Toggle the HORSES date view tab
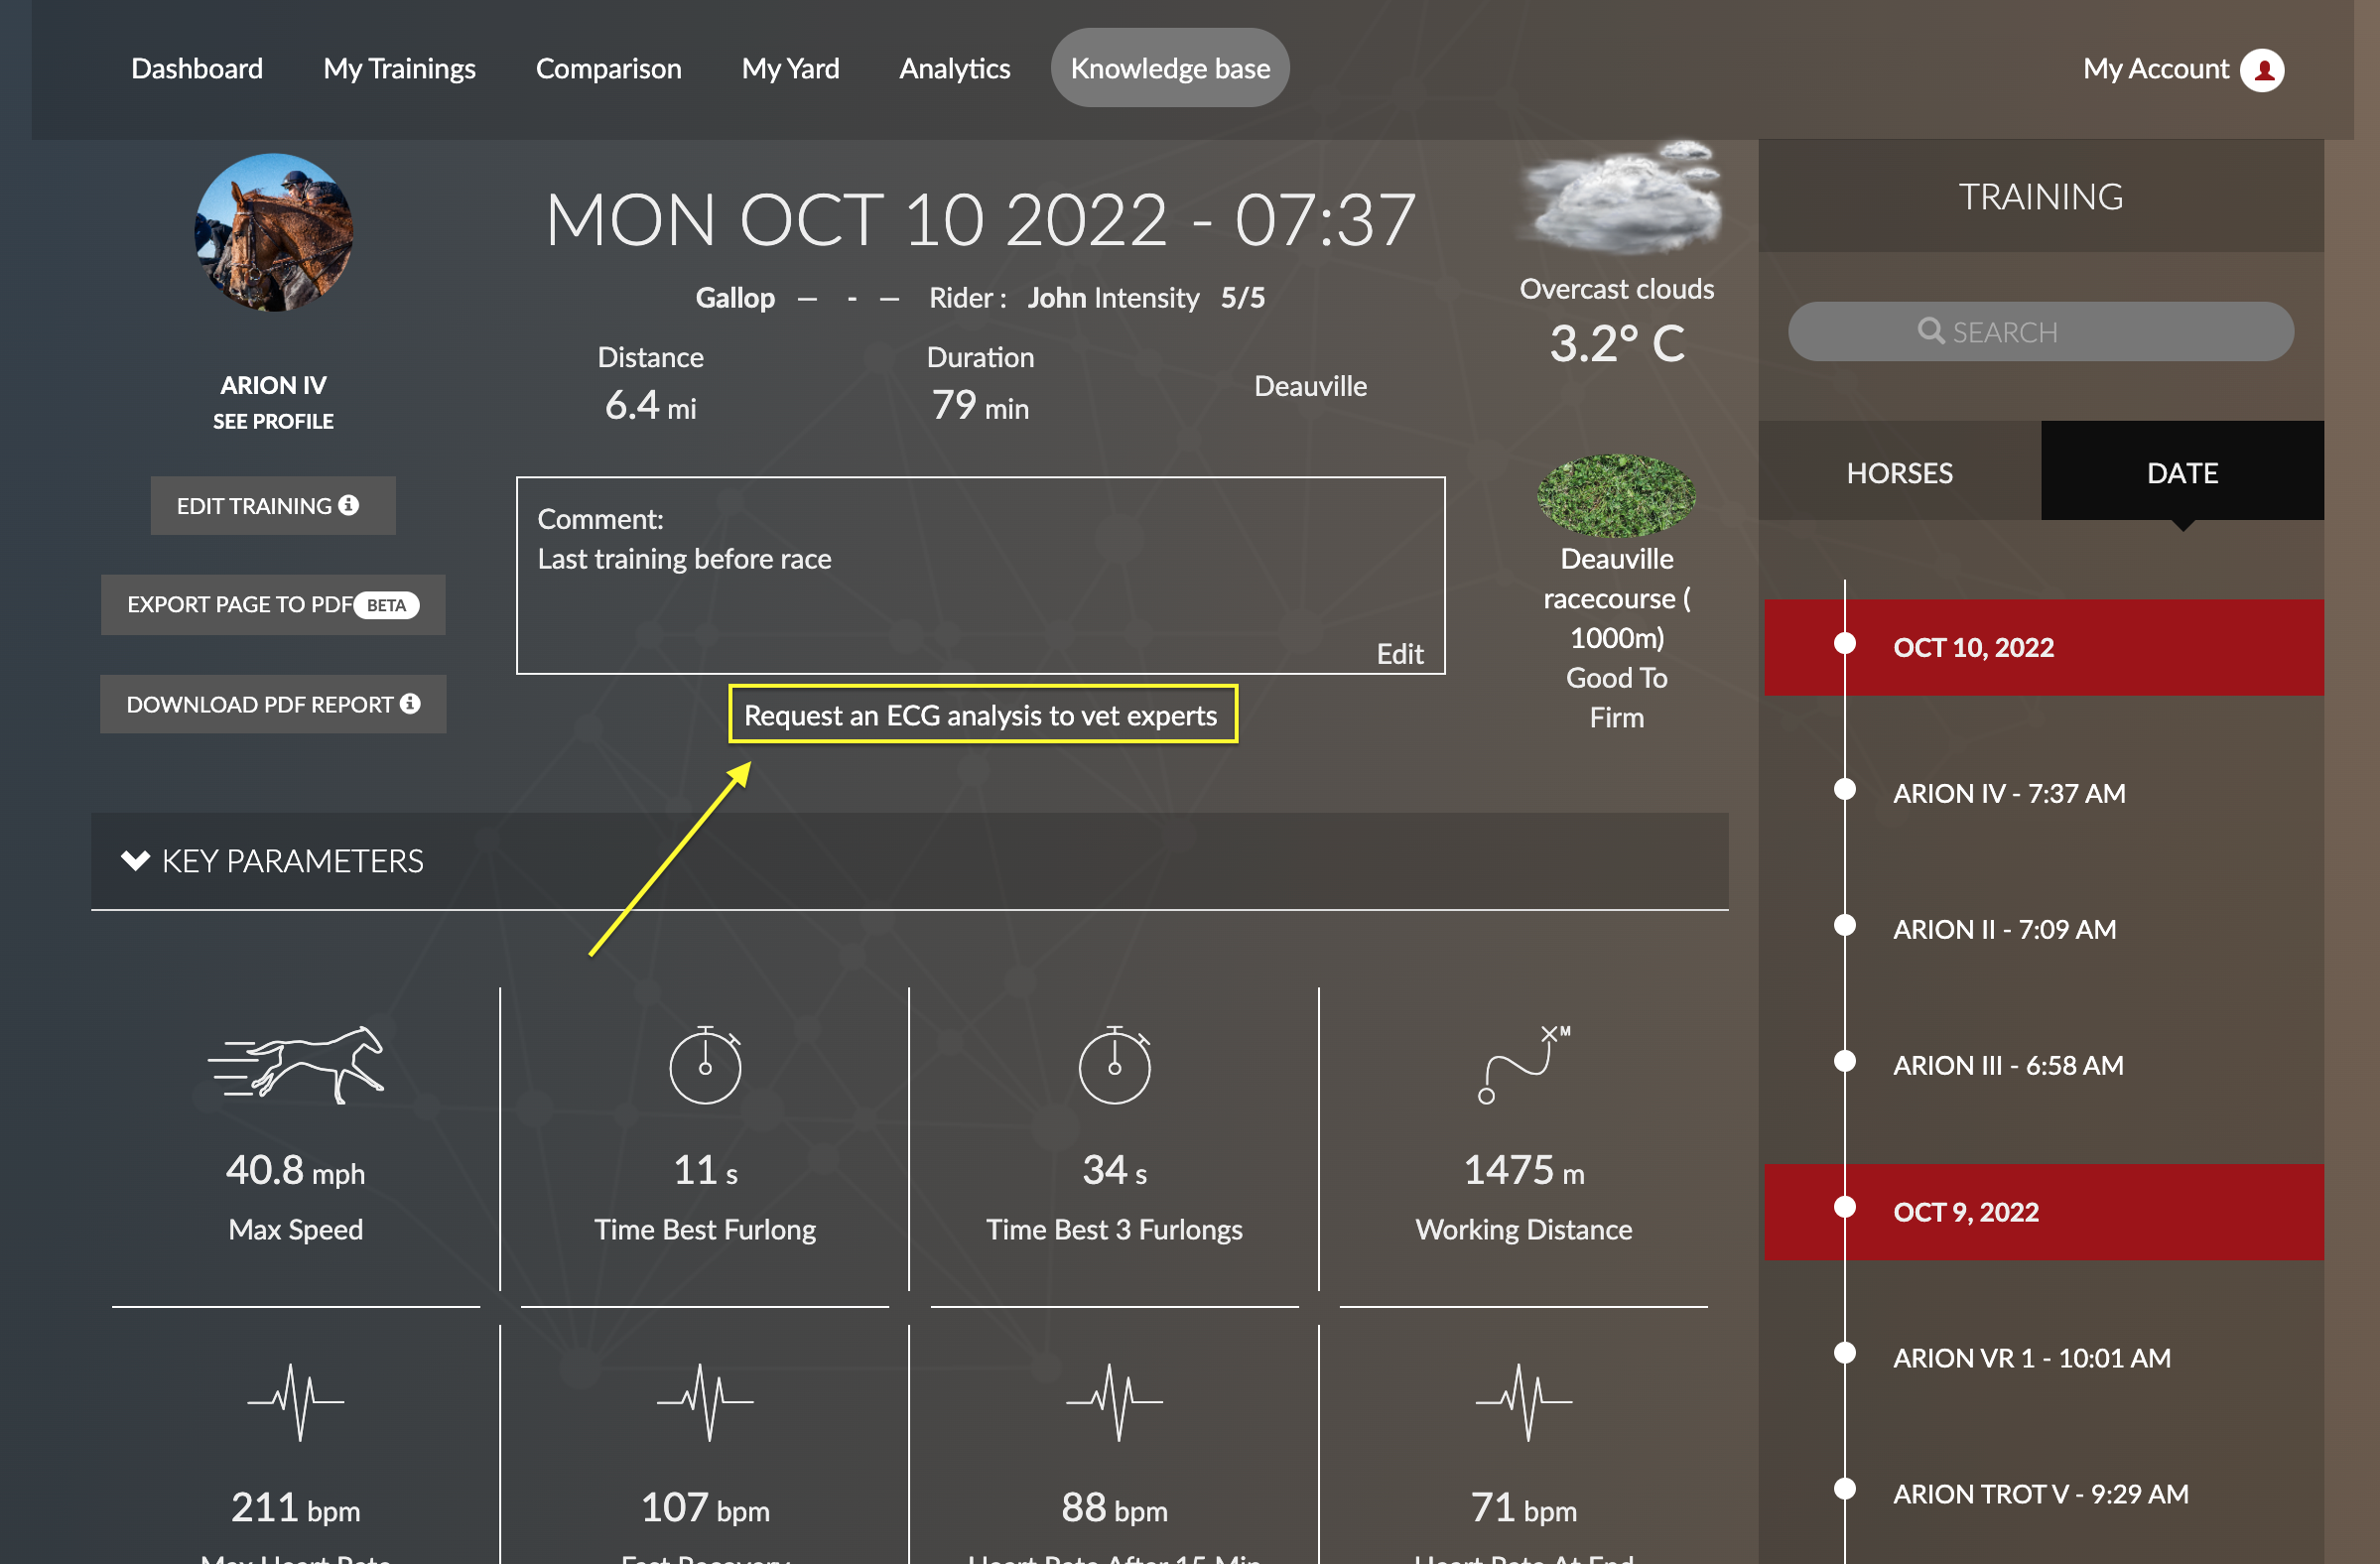The height and width of the screenshot is (1564, 2380). pos(1902,471)
